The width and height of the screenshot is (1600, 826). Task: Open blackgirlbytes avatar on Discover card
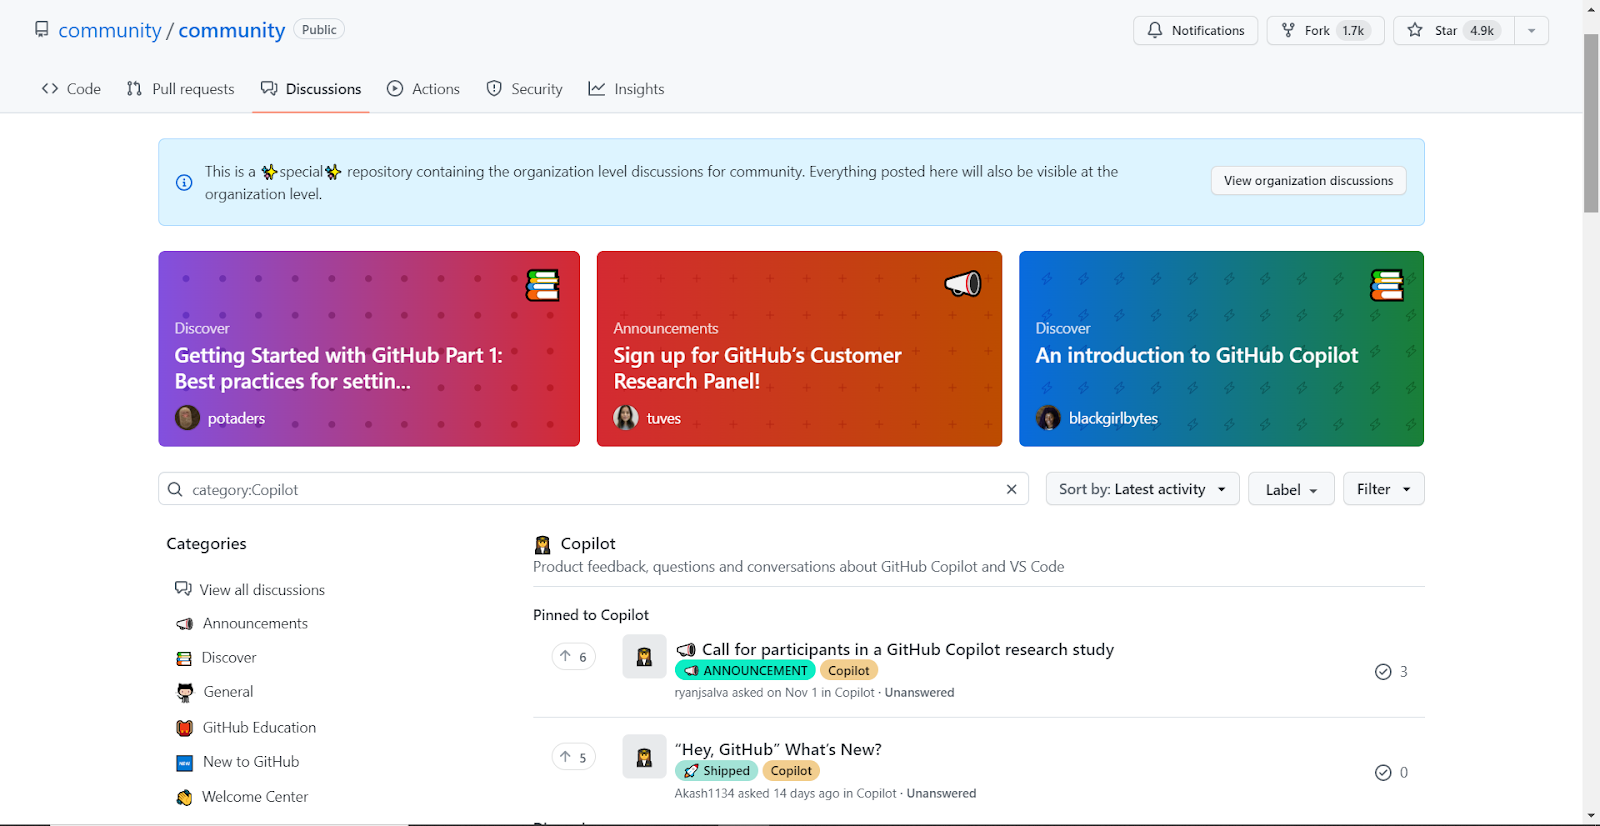1048,418
